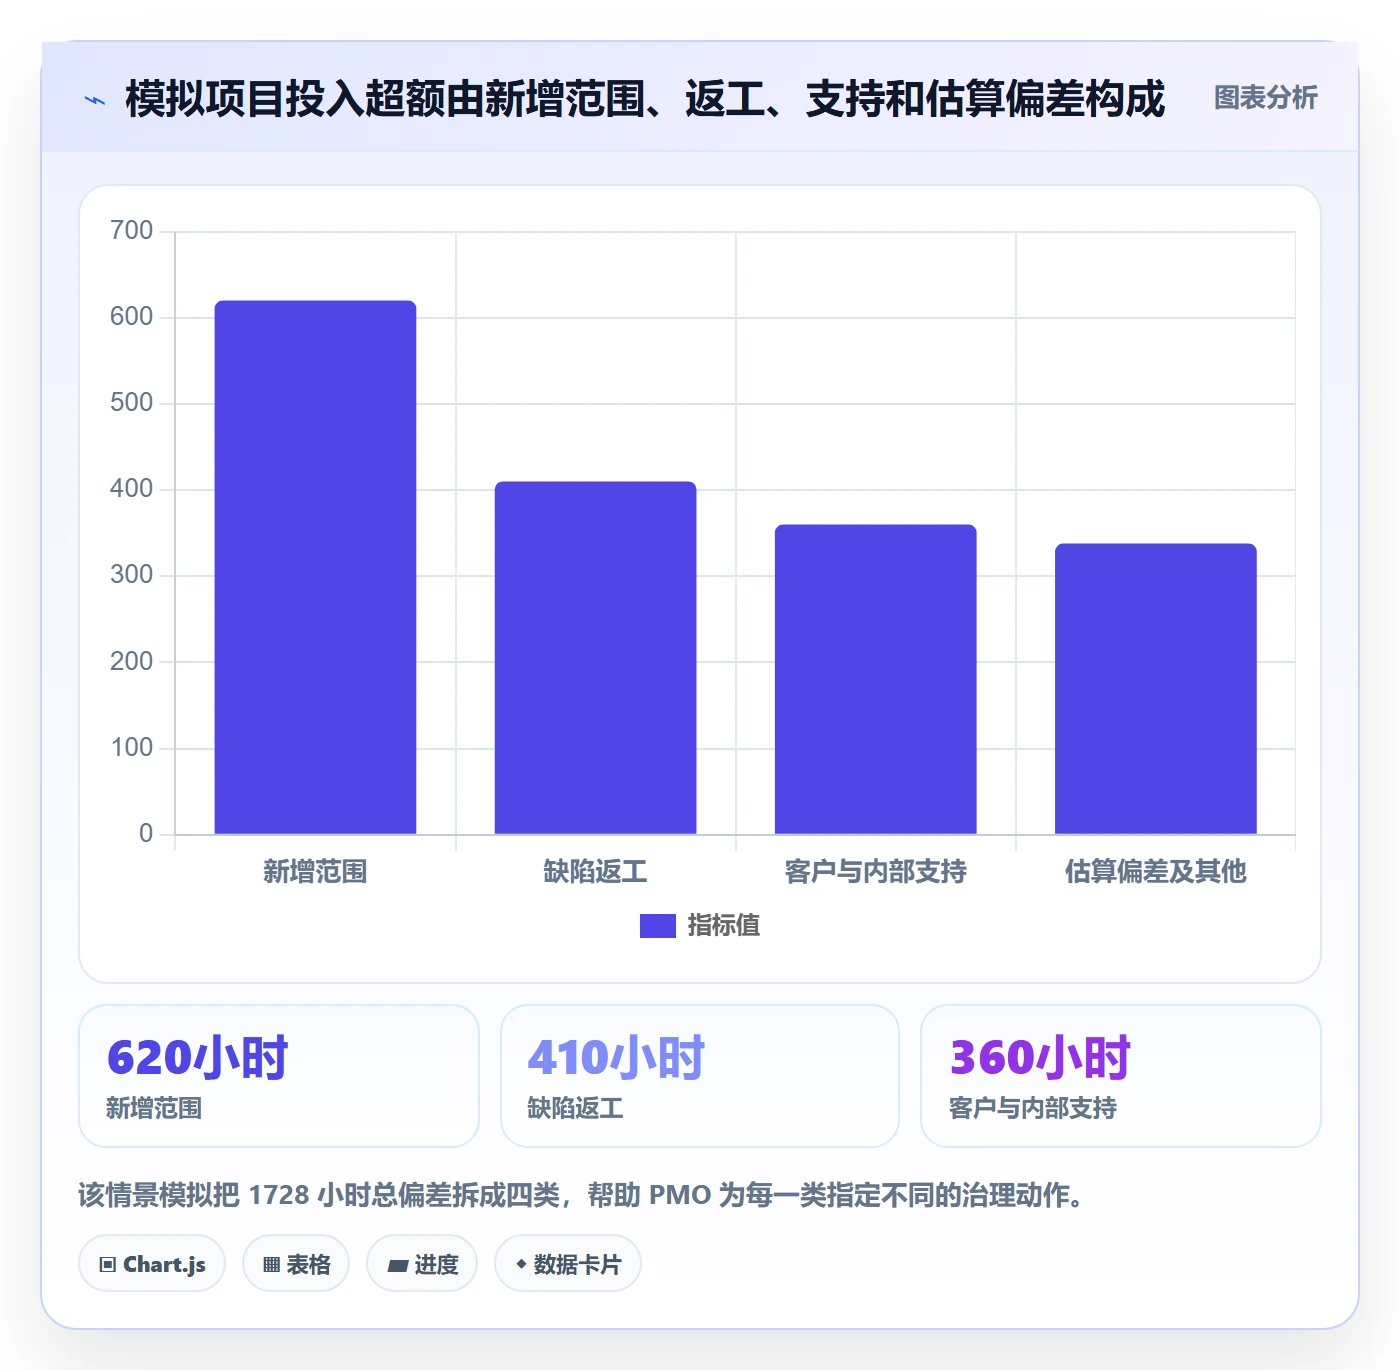Click the 进度 tag chip

click(422, 1264)
